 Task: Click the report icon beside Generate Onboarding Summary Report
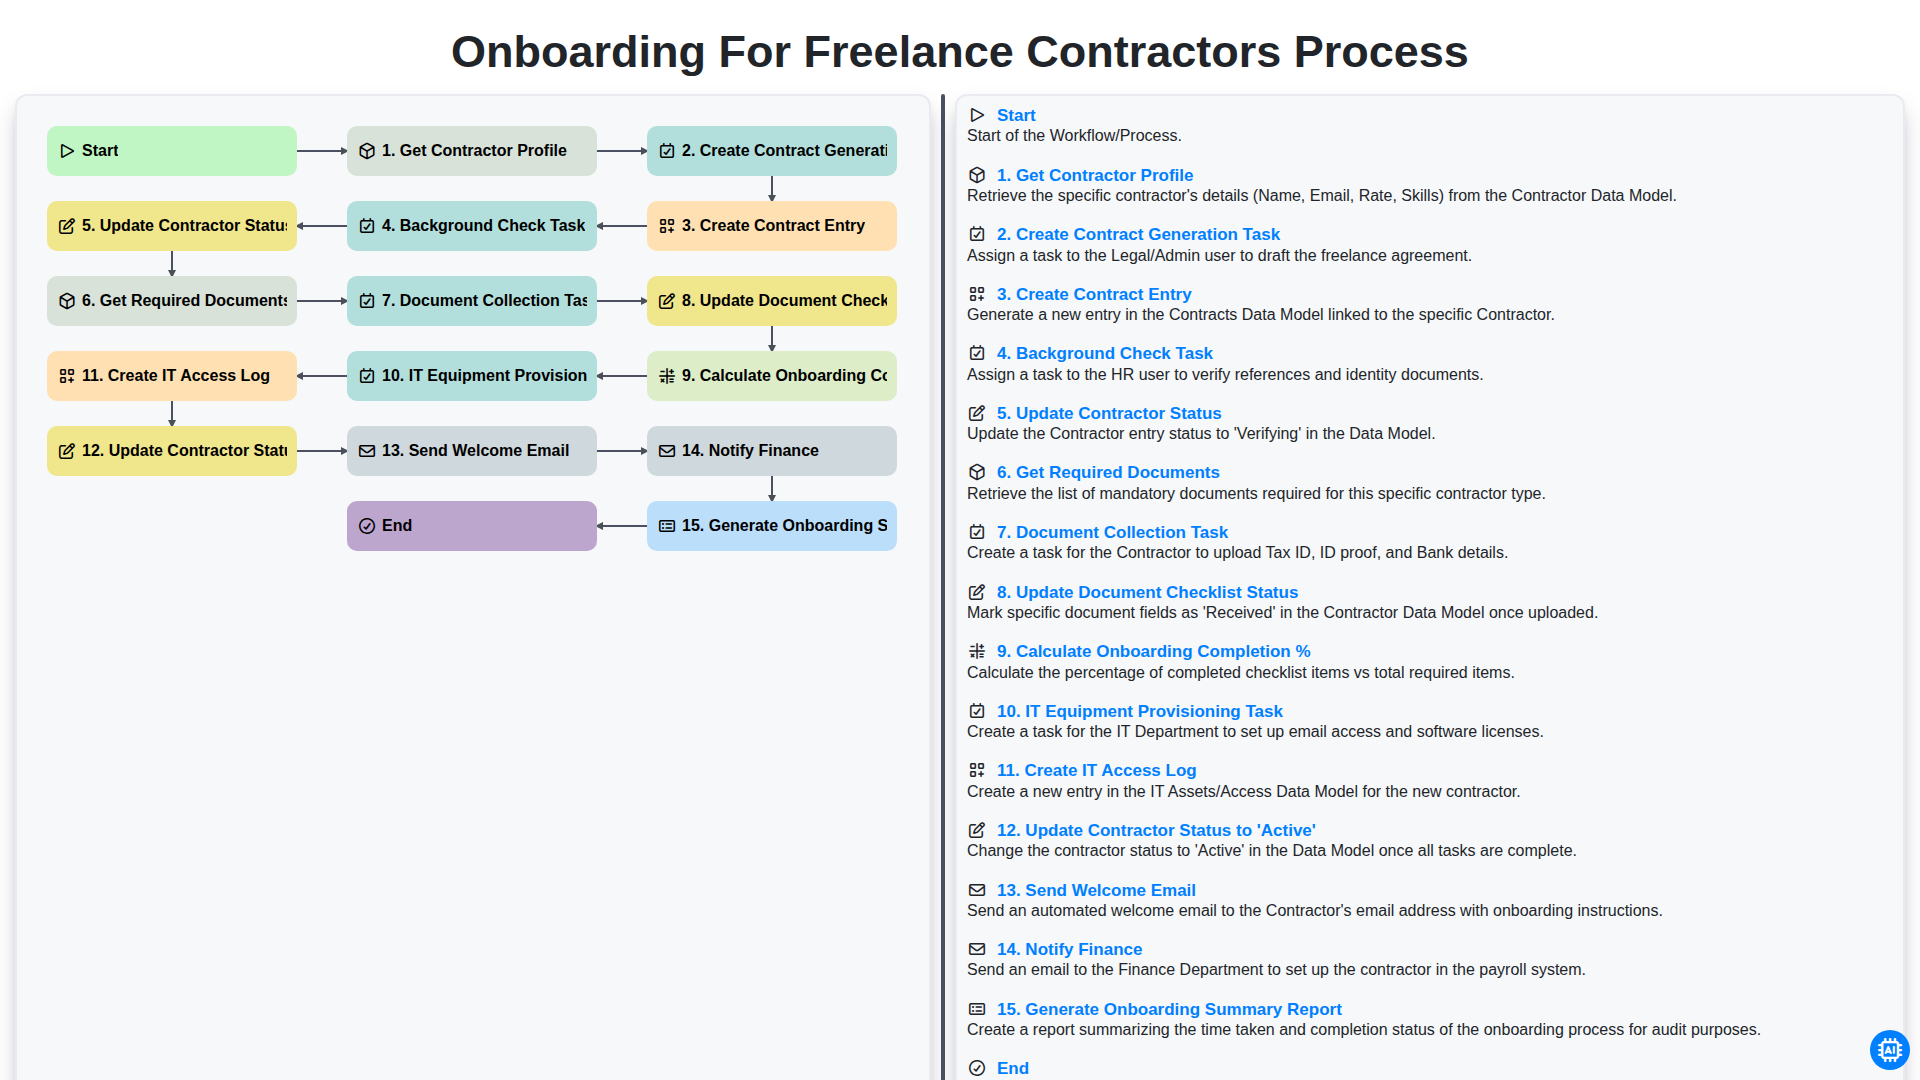(x=977, y=1009)
